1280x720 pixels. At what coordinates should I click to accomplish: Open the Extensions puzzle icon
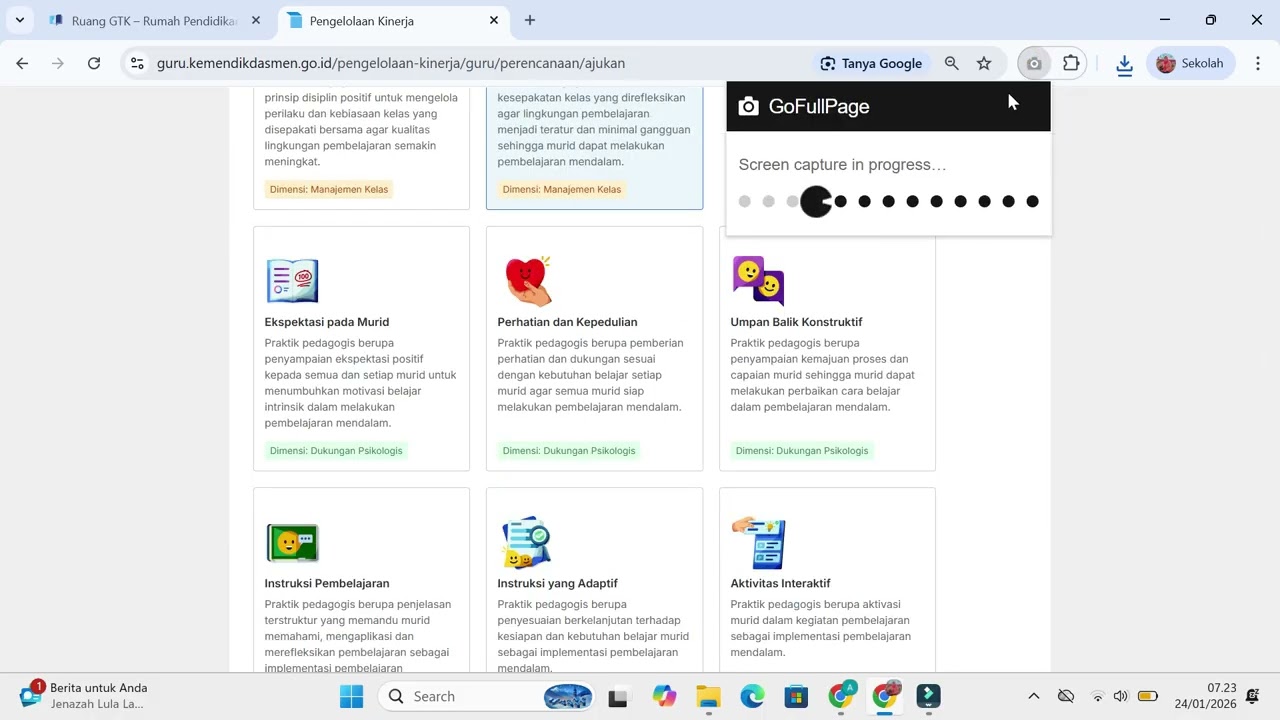pyautogui.click(x=1071, y=63)
